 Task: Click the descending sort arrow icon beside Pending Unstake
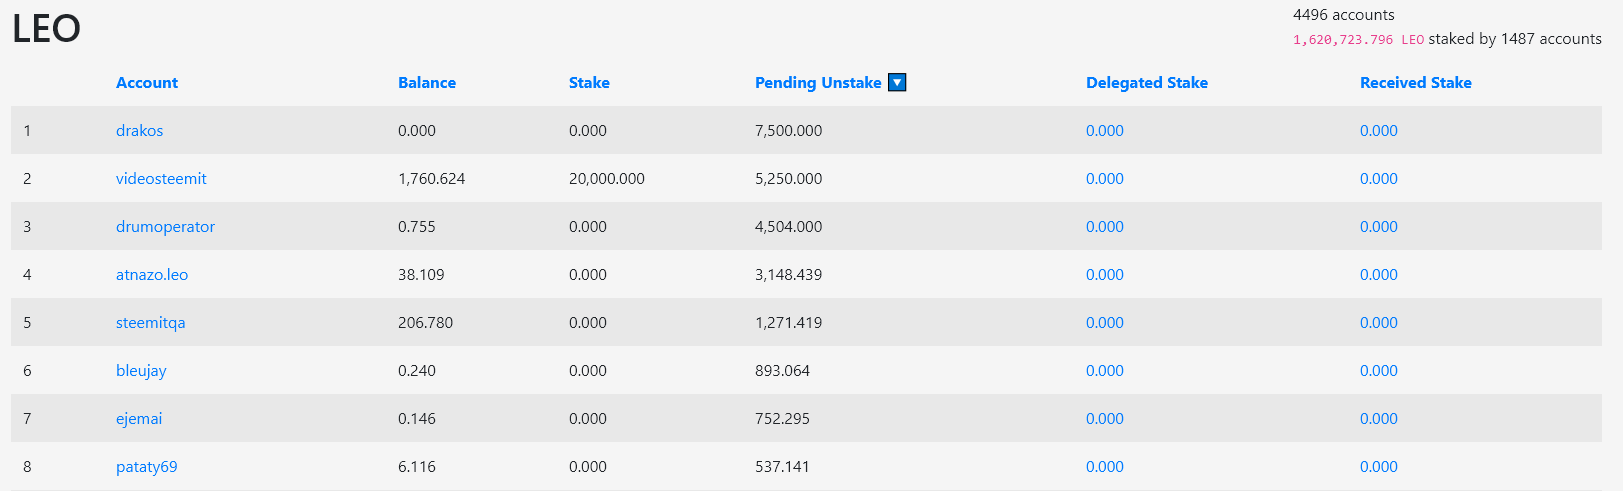[x=897, y=83]
